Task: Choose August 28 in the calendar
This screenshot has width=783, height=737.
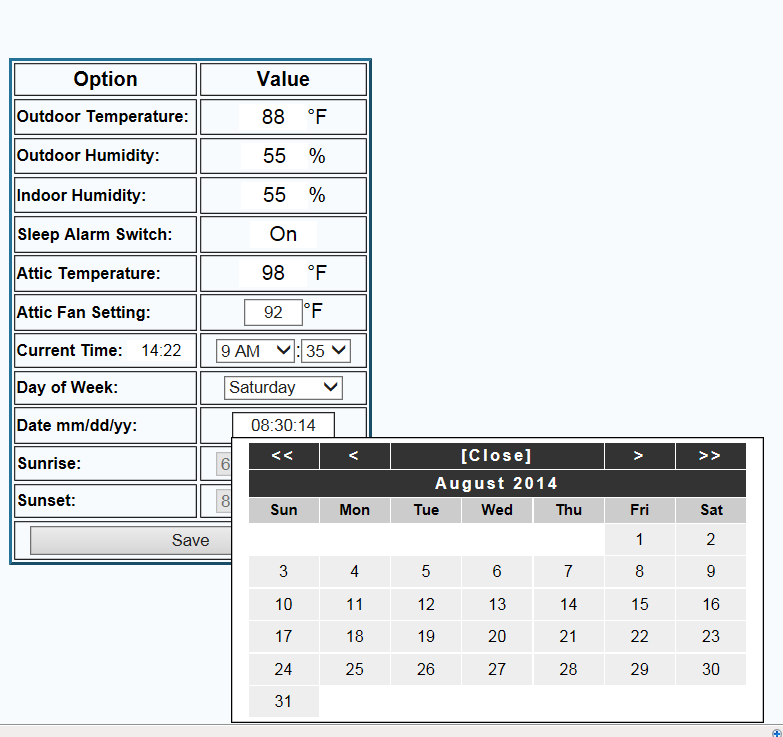Action: click(x=568, y=669)
